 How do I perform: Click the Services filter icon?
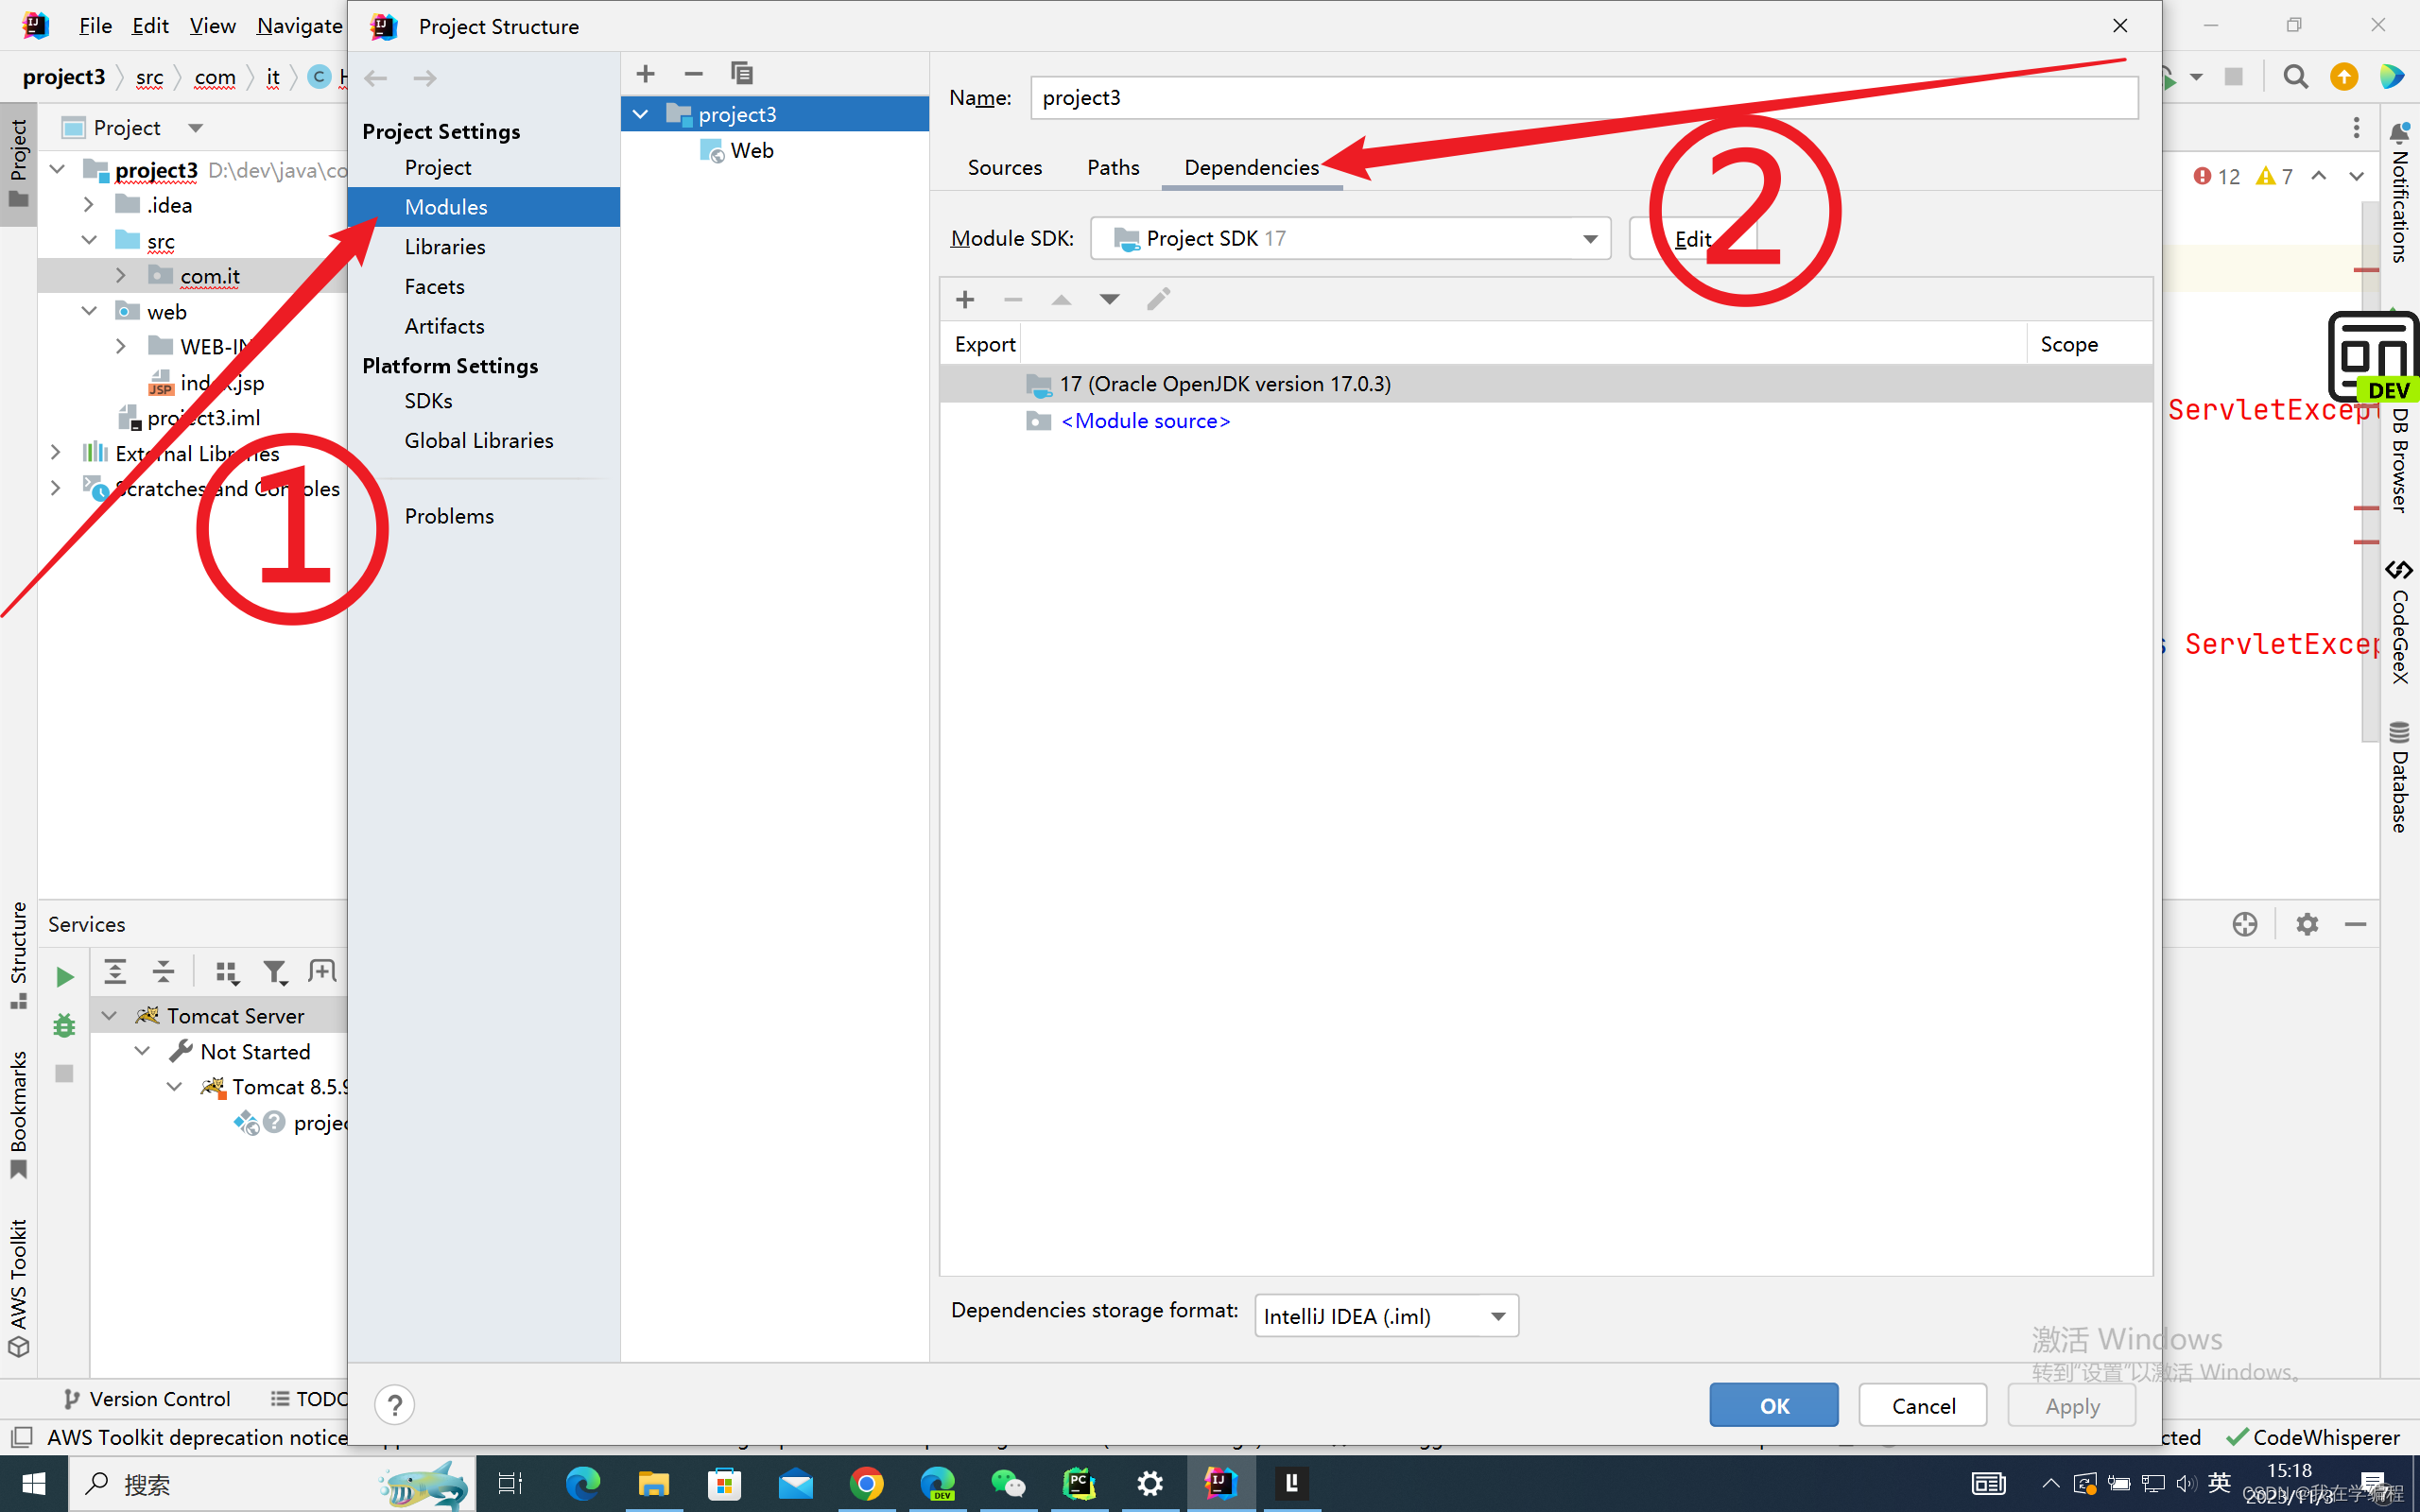click(274, 972)
